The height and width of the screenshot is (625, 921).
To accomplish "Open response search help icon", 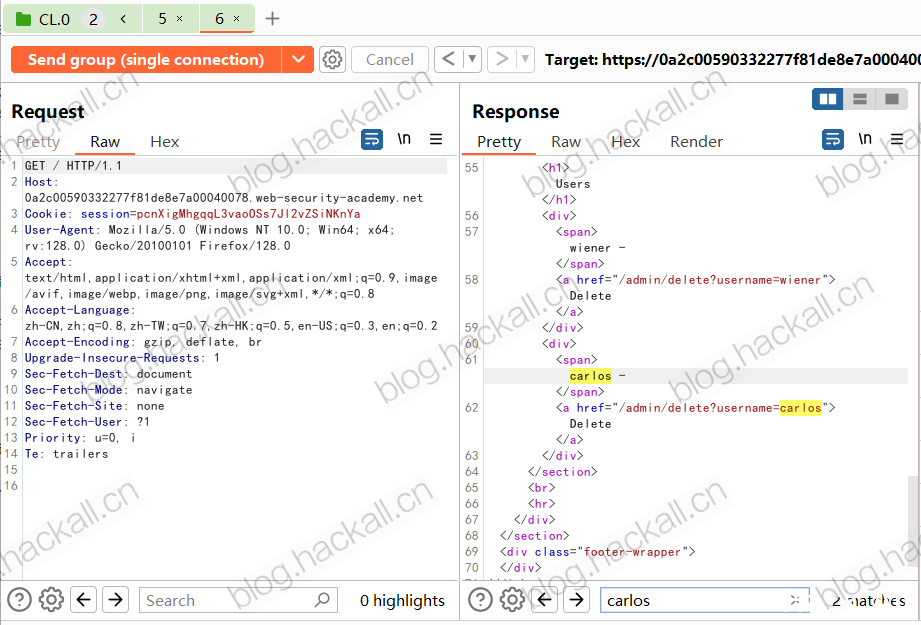I will (x=480, y=600).
